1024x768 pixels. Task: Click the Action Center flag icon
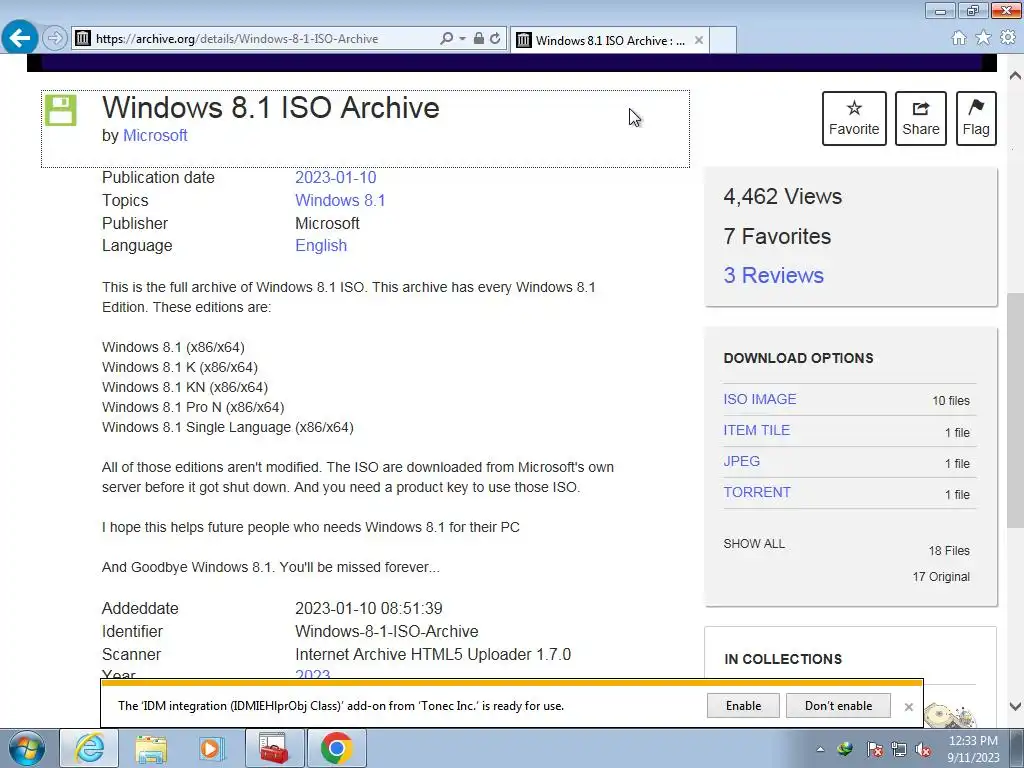point(874,749)
